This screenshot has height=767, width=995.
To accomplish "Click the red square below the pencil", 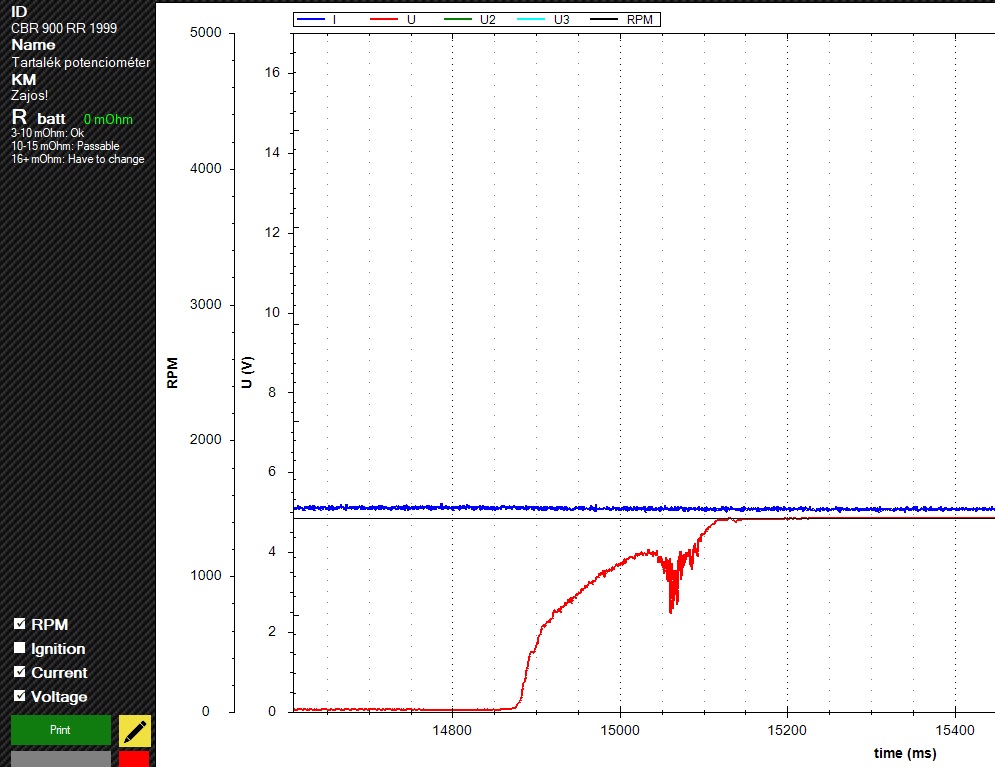I will (135, 759).
